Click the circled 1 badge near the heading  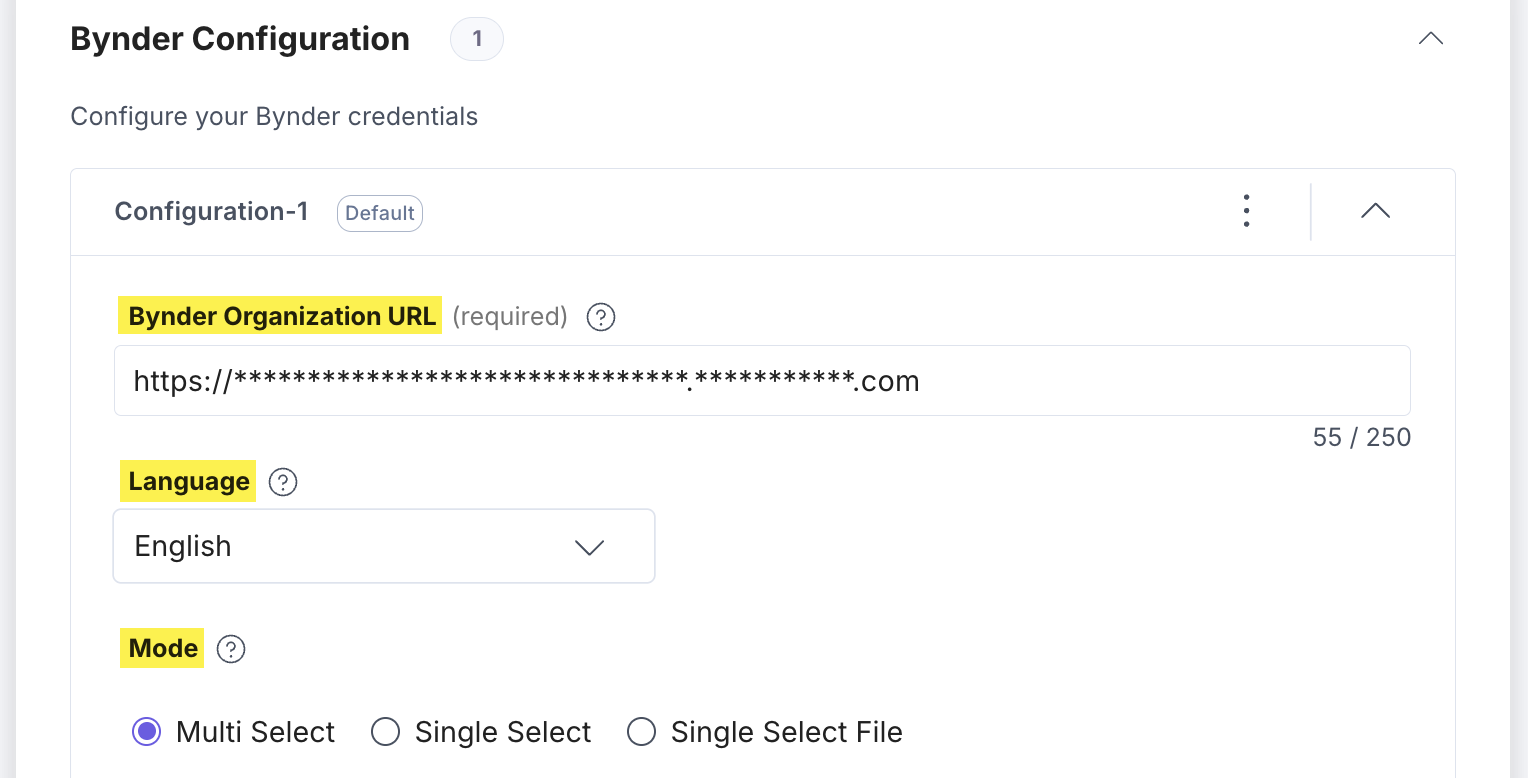tap(477, 39)
